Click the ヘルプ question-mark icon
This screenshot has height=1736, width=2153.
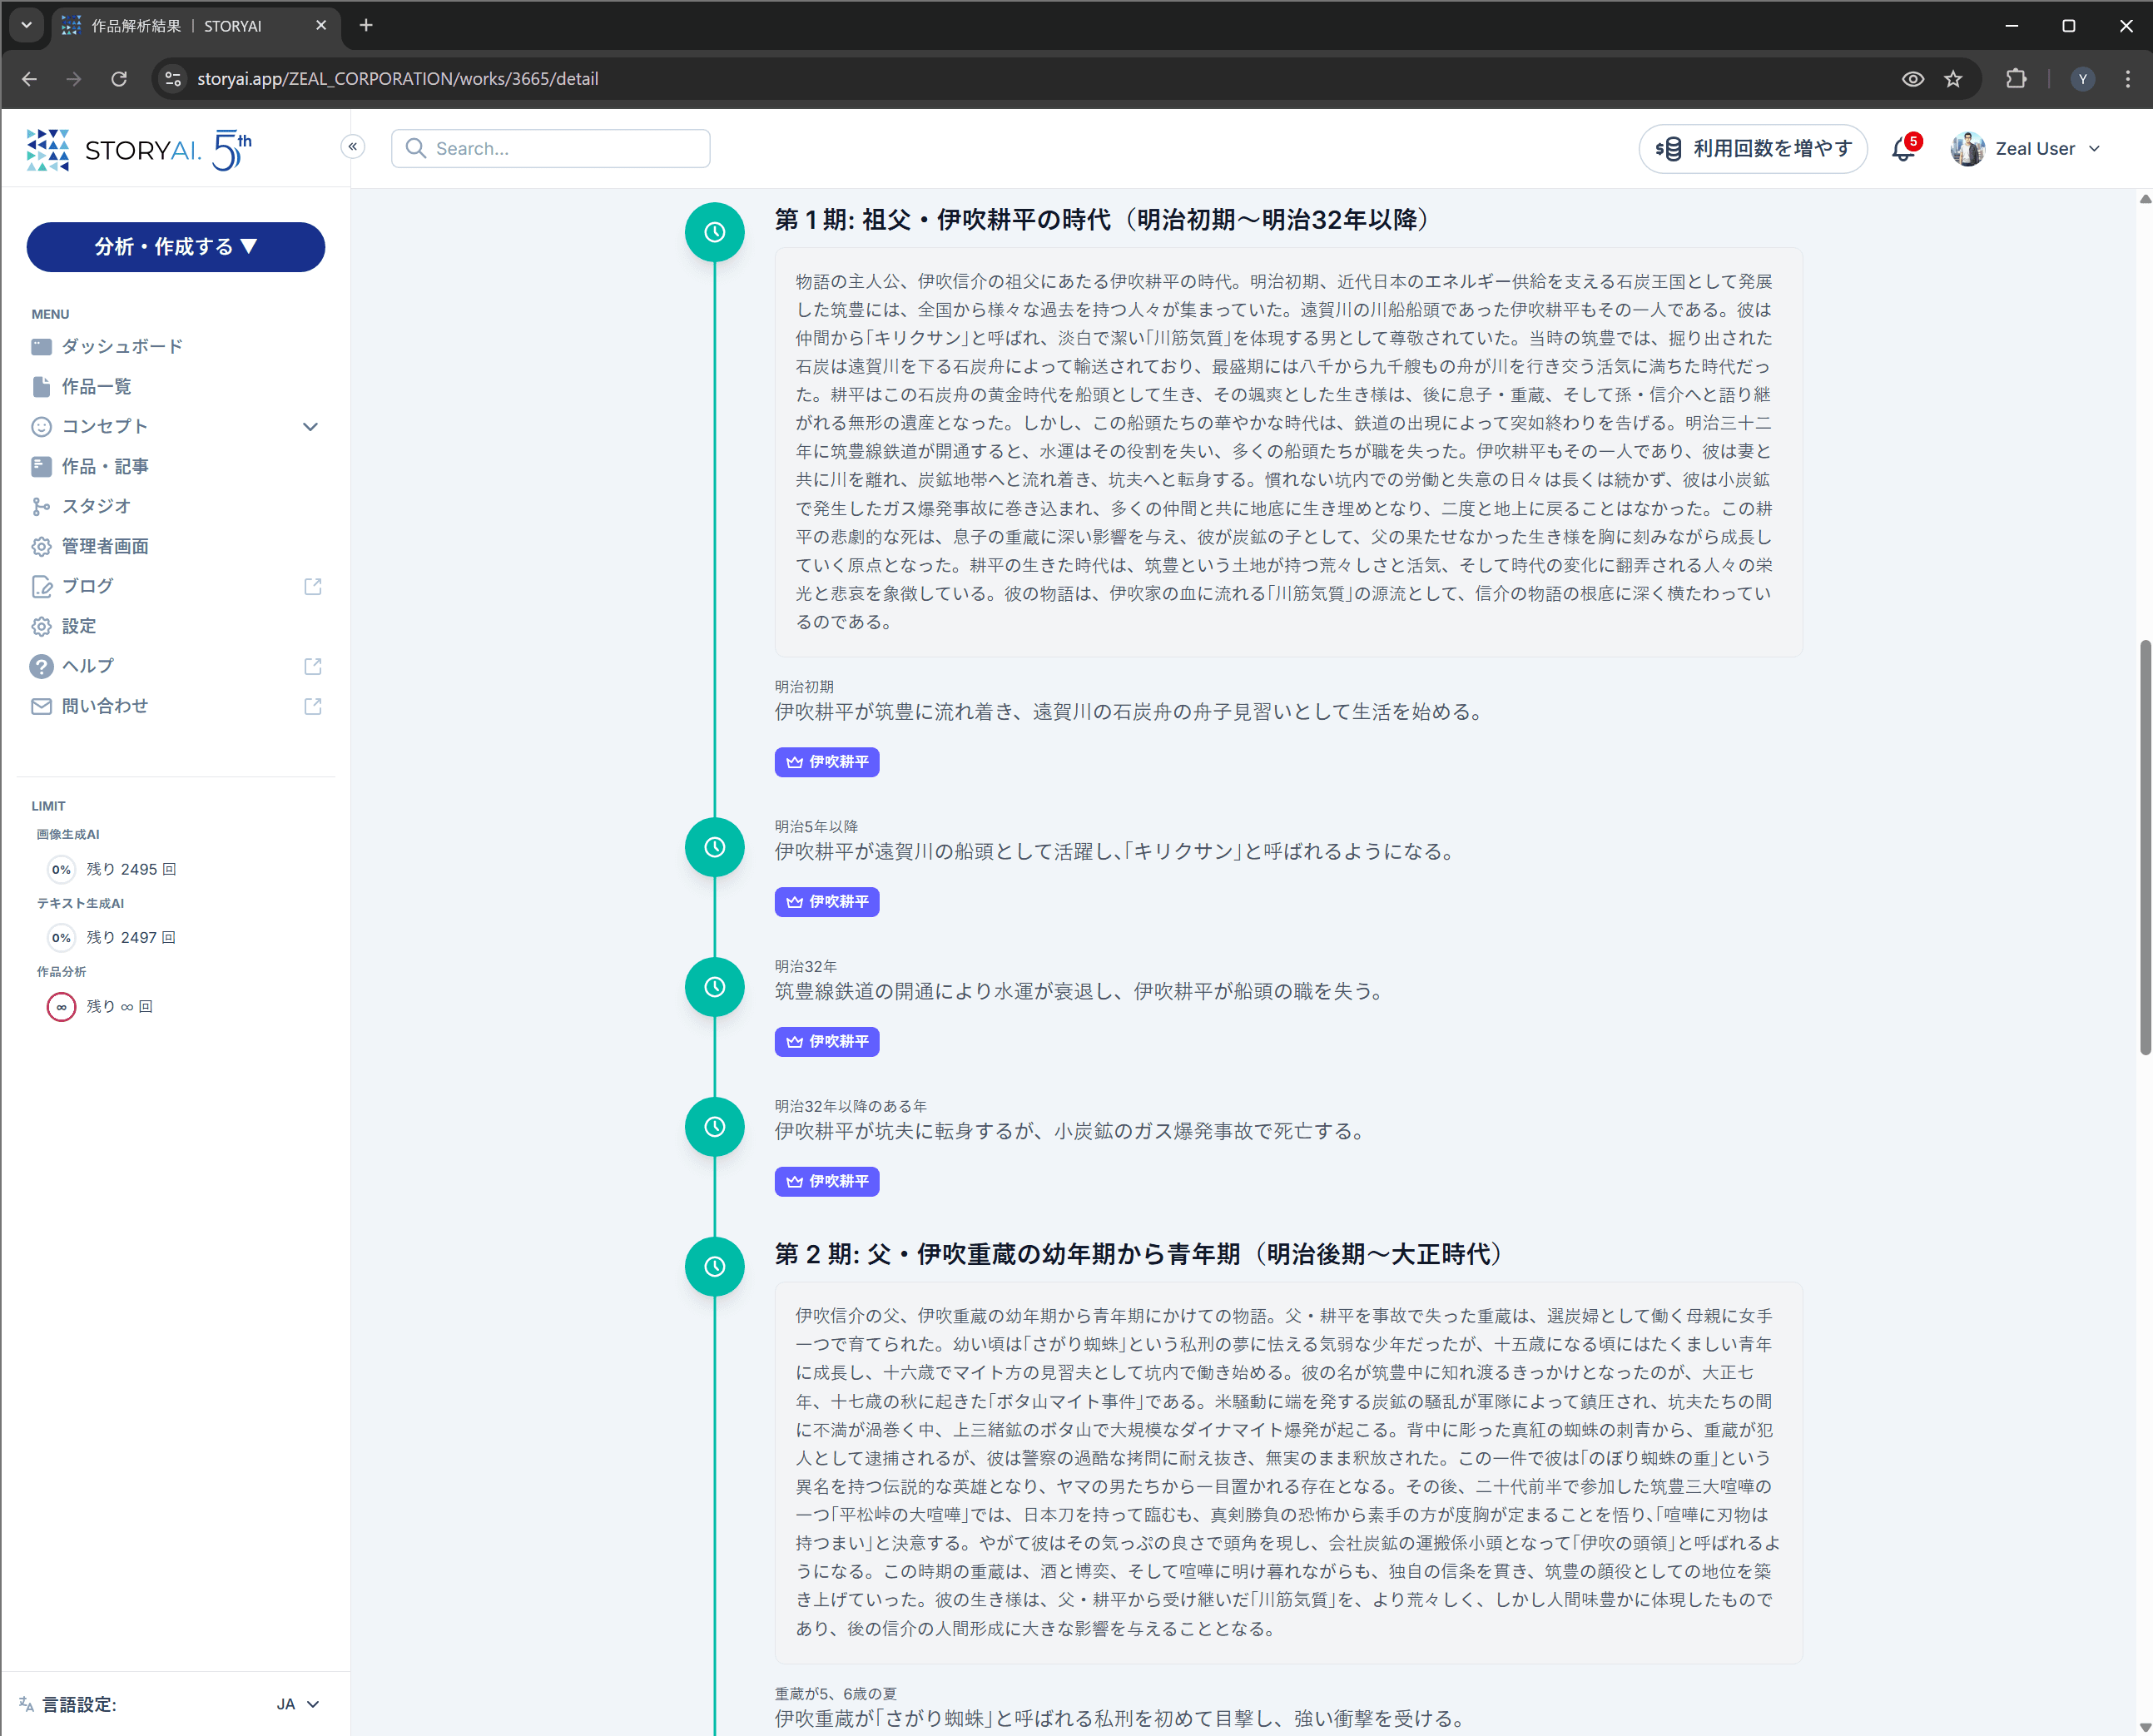tap(41, 666)
